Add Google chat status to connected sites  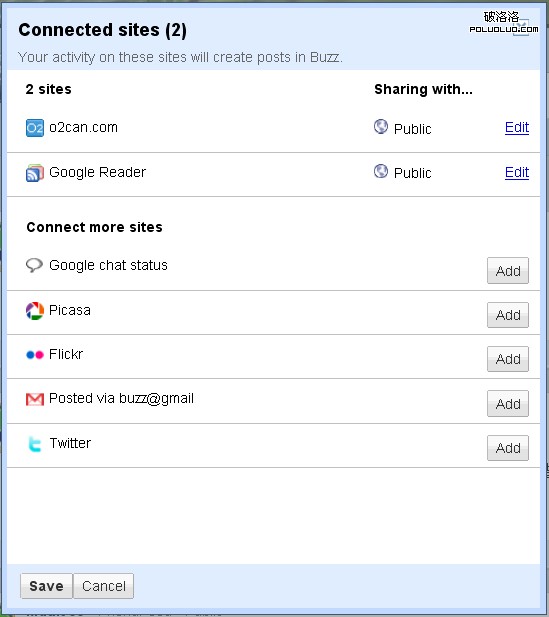508,271
